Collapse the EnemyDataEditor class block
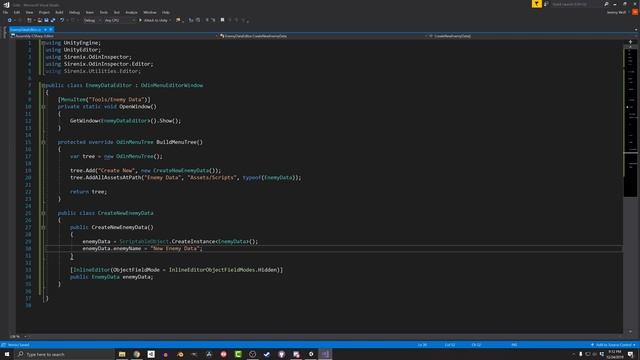 43,85
